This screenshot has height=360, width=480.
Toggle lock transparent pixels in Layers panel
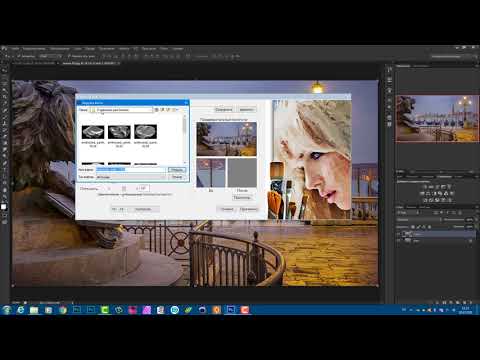pyautogui.click(x=413, y=227)
